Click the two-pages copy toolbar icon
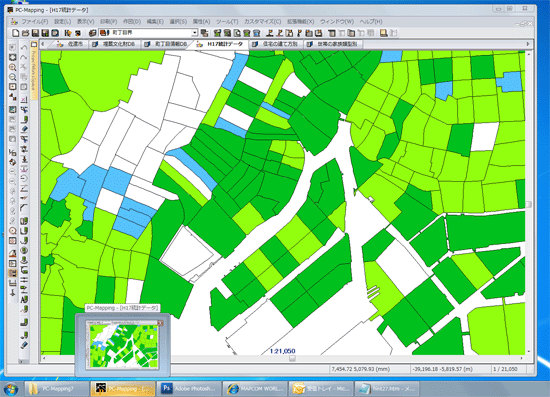550x397 pixels. point(351,33)
